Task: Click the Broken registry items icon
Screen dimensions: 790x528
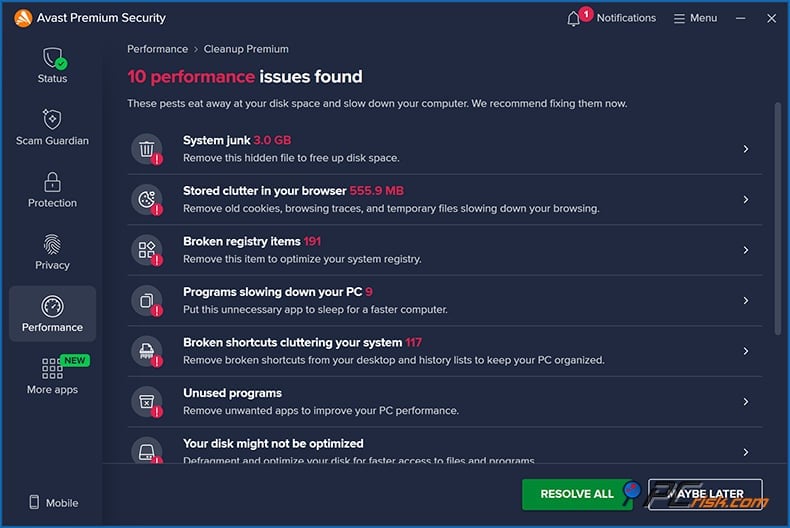Action: pyautogui.click(x=147, y=250)
